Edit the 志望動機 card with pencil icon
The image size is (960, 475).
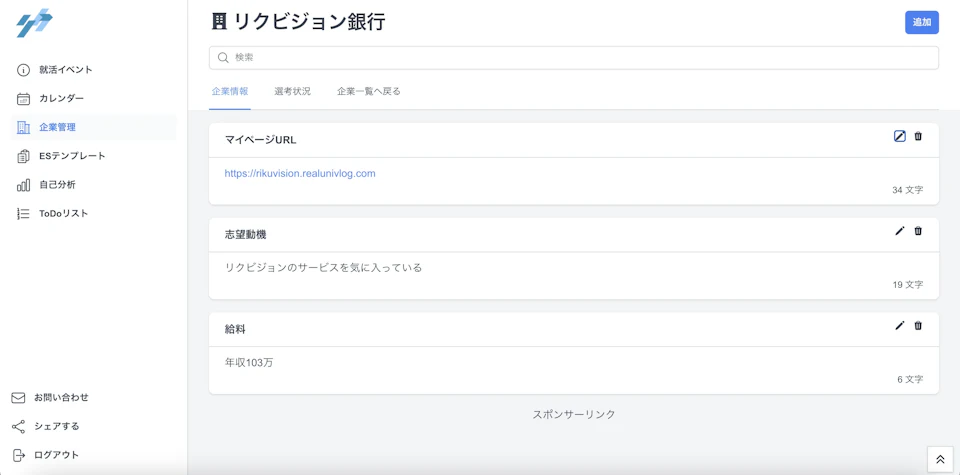click(x=899, y=231)
